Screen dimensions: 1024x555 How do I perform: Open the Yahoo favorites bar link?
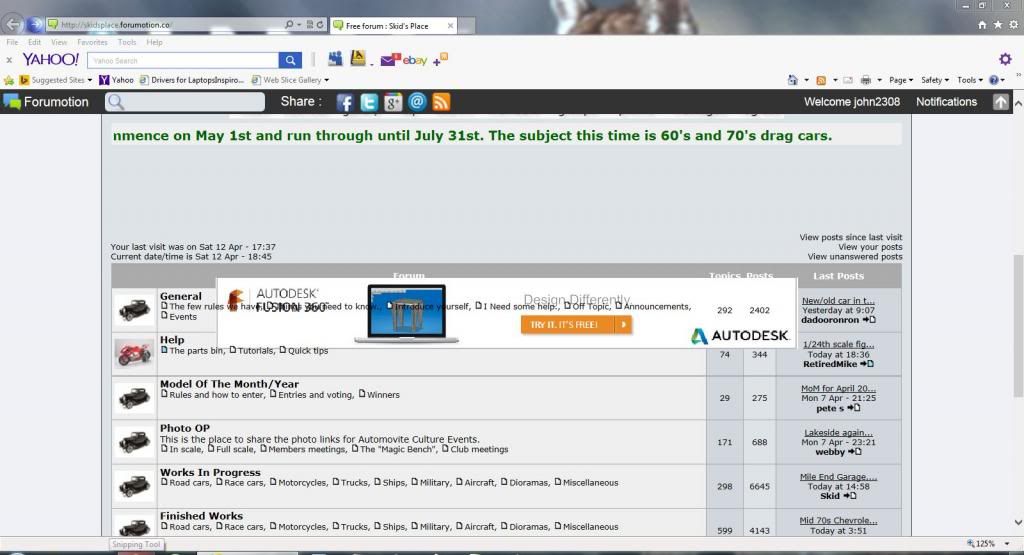pos(116,80)
